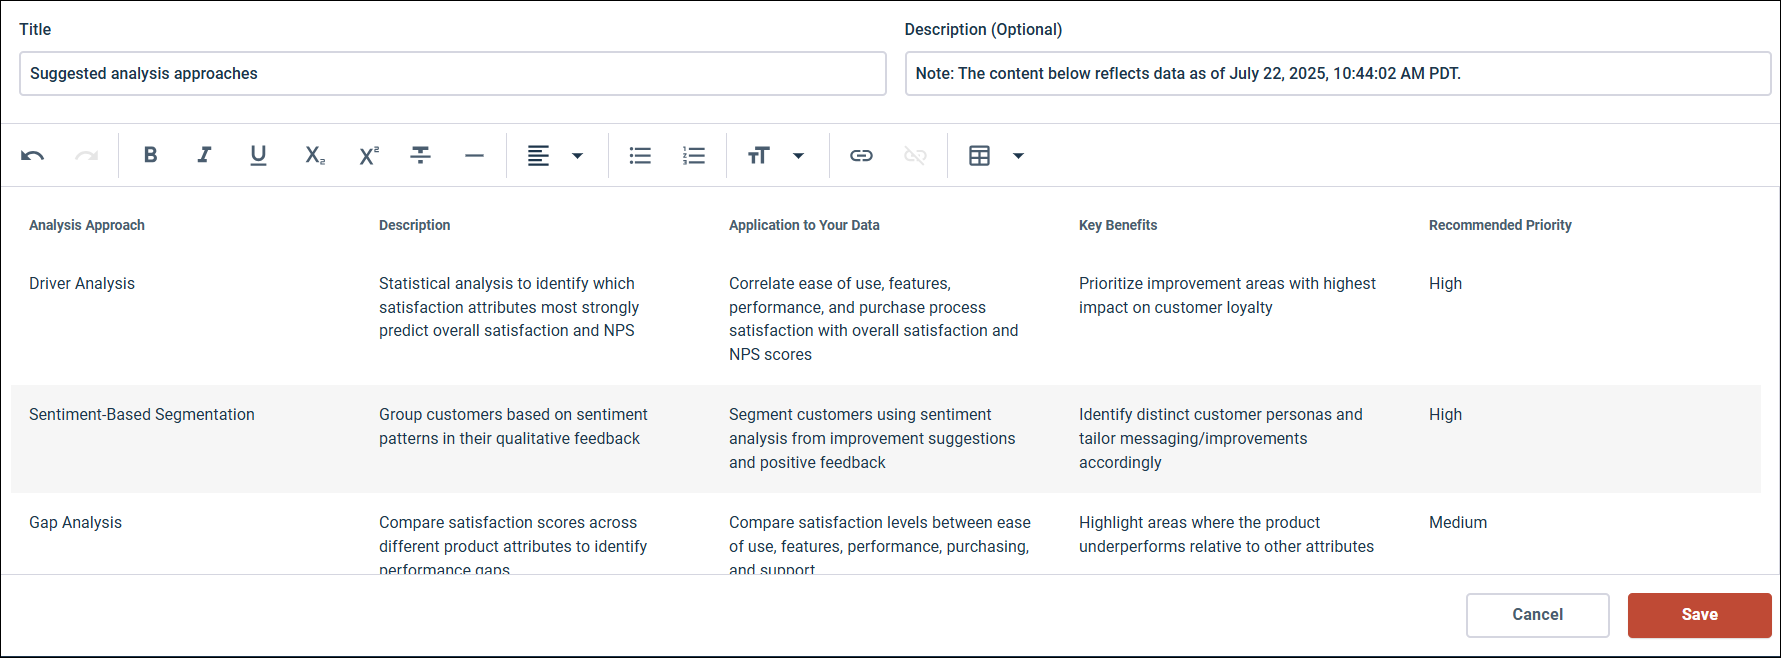Click the Analysis Approach column header

(87, 225)
